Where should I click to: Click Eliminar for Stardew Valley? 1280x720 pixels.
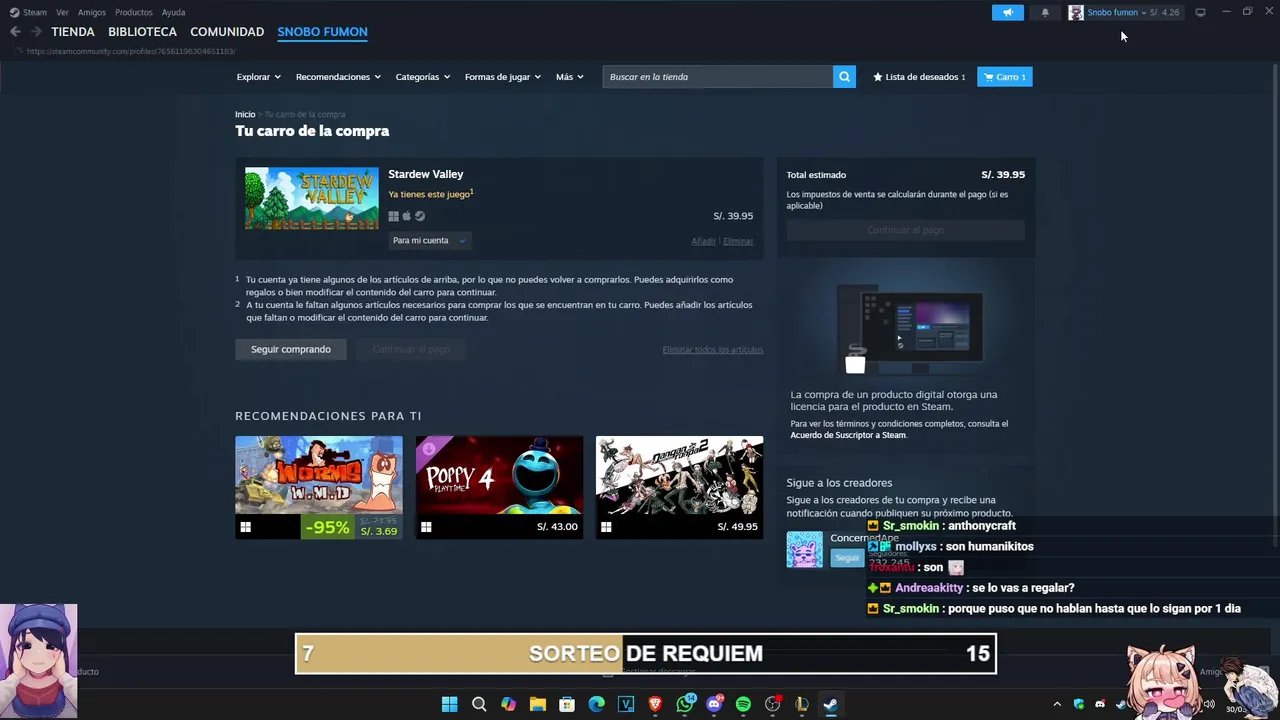pos(738,241)
